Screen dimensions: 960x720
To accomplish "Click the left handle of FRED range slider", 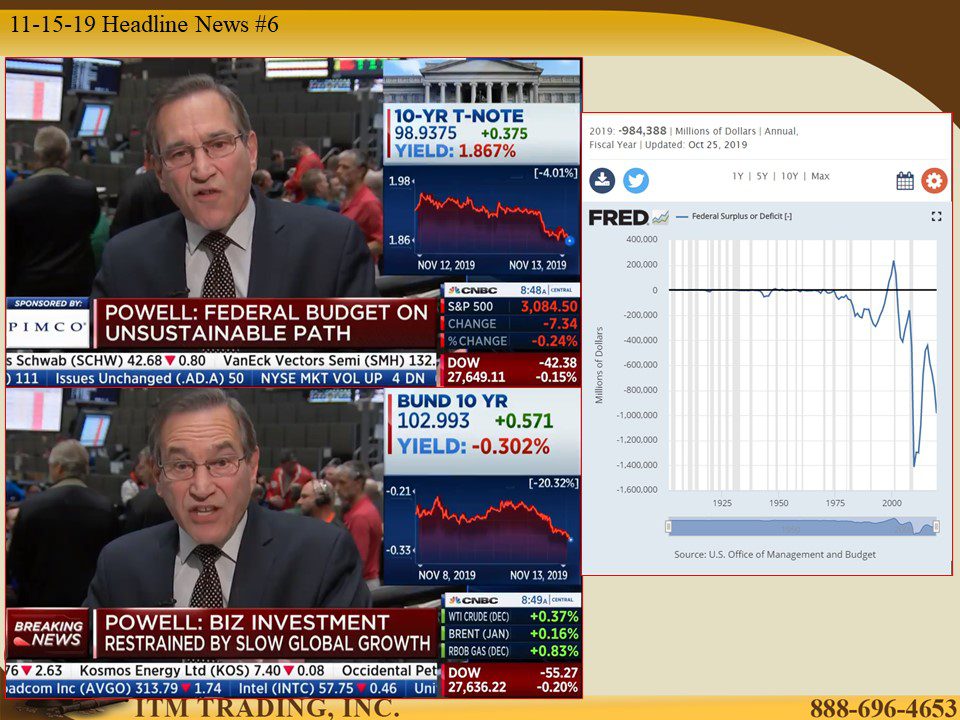I will 669,527.
